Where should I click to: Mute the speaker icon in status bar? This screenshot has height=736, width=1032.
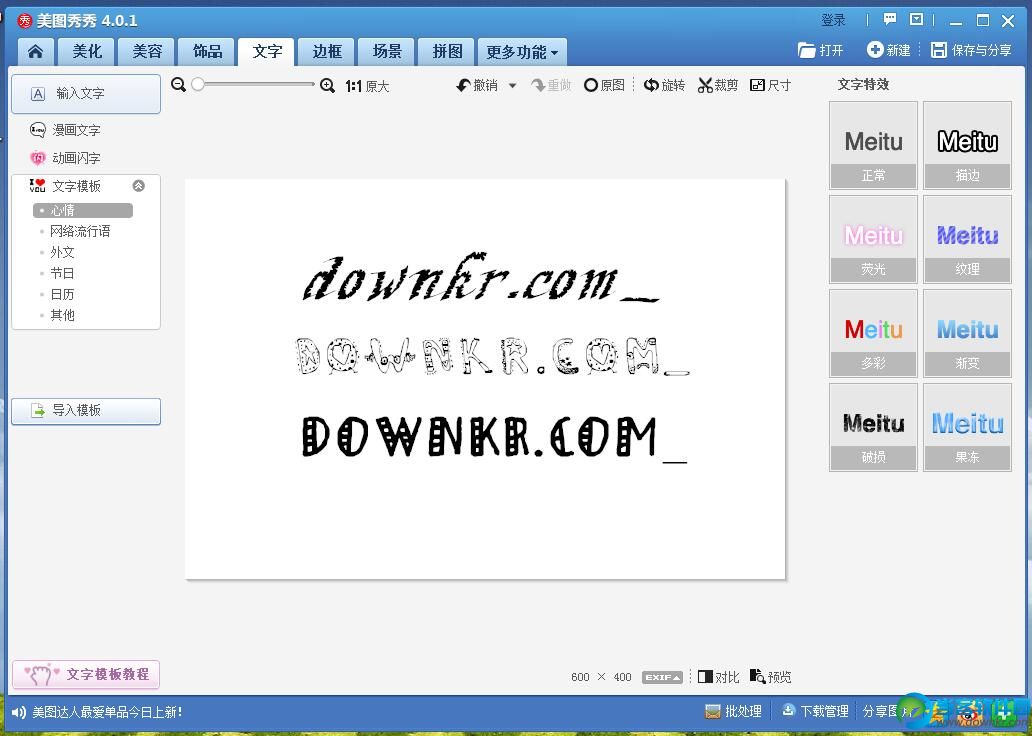18,712
